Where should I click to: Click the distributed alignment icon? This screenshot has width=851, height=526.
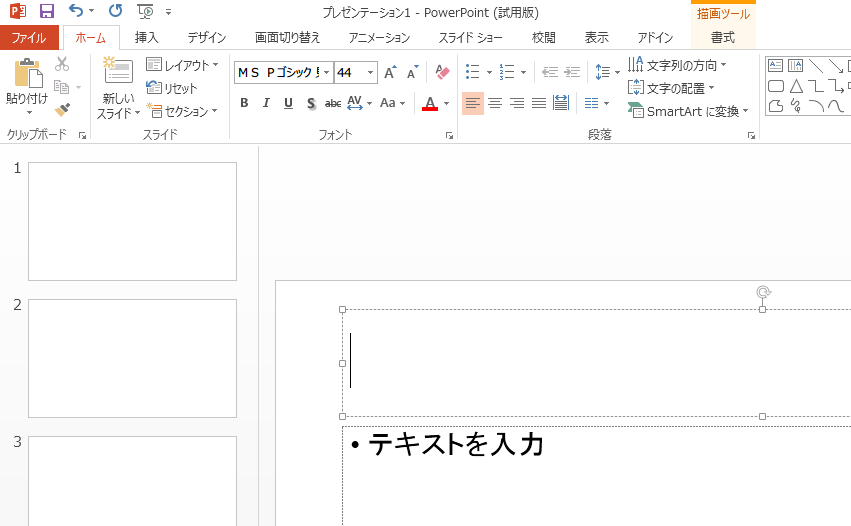coord(561,103)
